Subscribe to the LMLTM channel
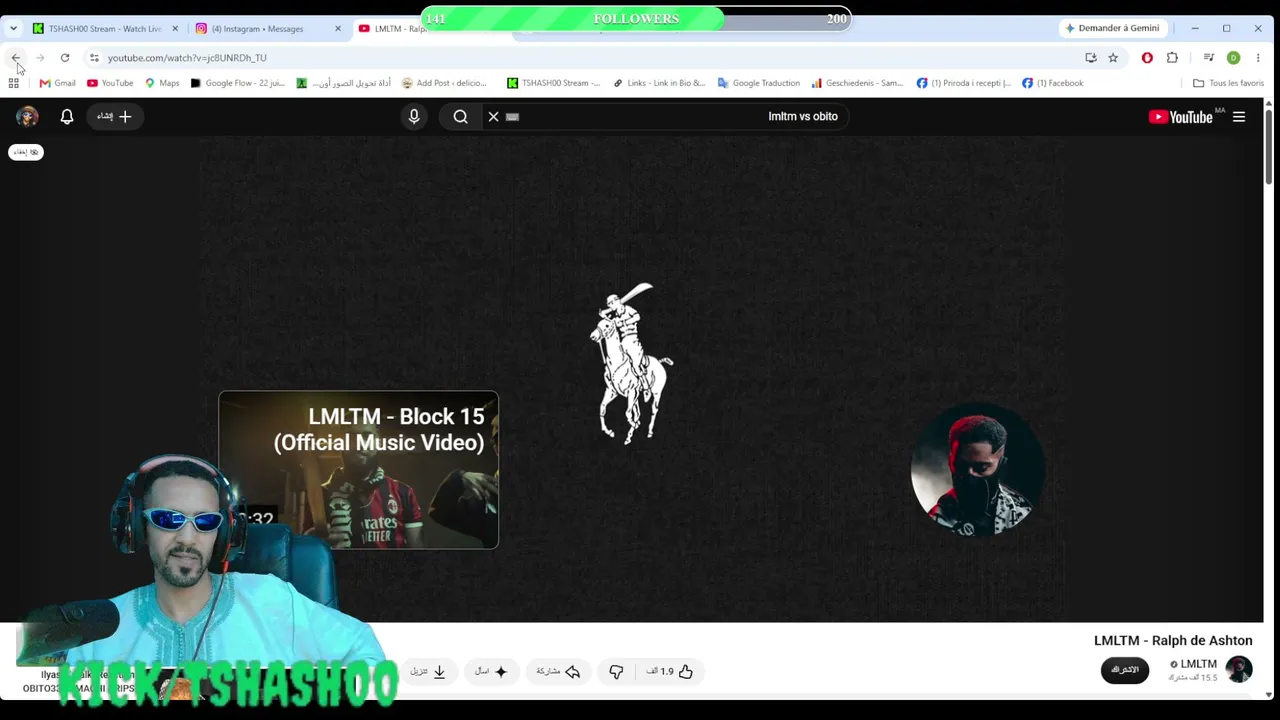The image size is (1280, 720). point(1125,669)
